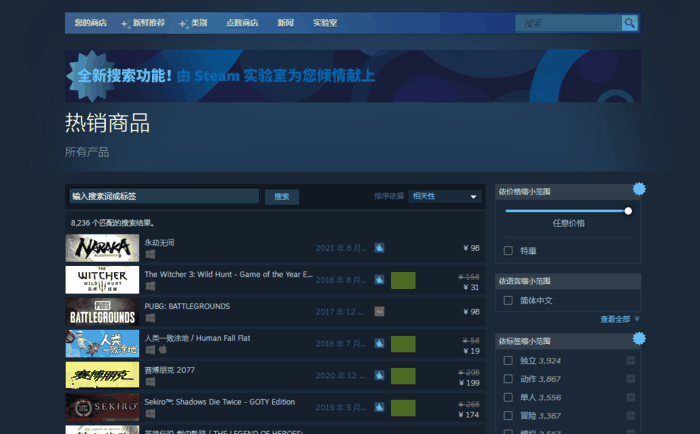Click the Witcher Wild Hunt thumbnail
700x434 pixels.
pos(102,280)
